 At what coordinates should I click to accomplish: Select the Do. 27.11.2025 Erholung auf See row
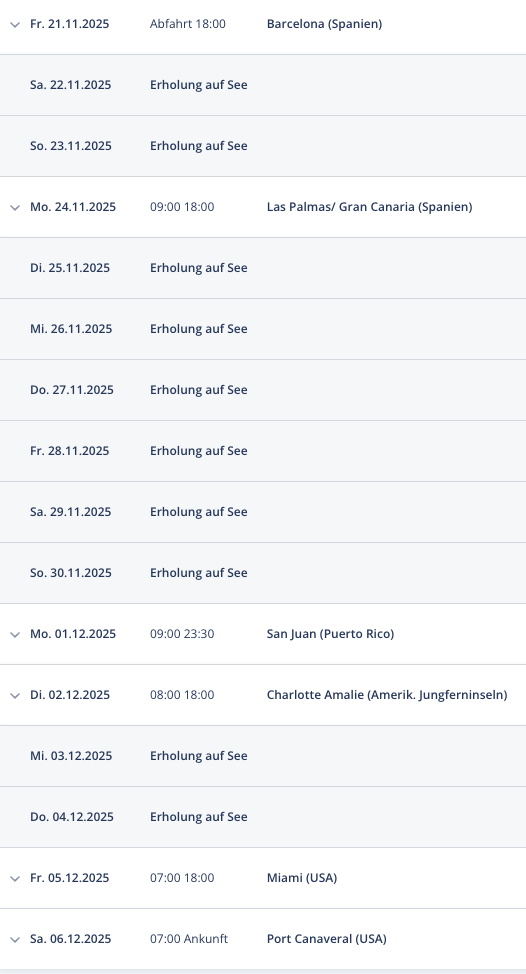click(x=263, y=390)
